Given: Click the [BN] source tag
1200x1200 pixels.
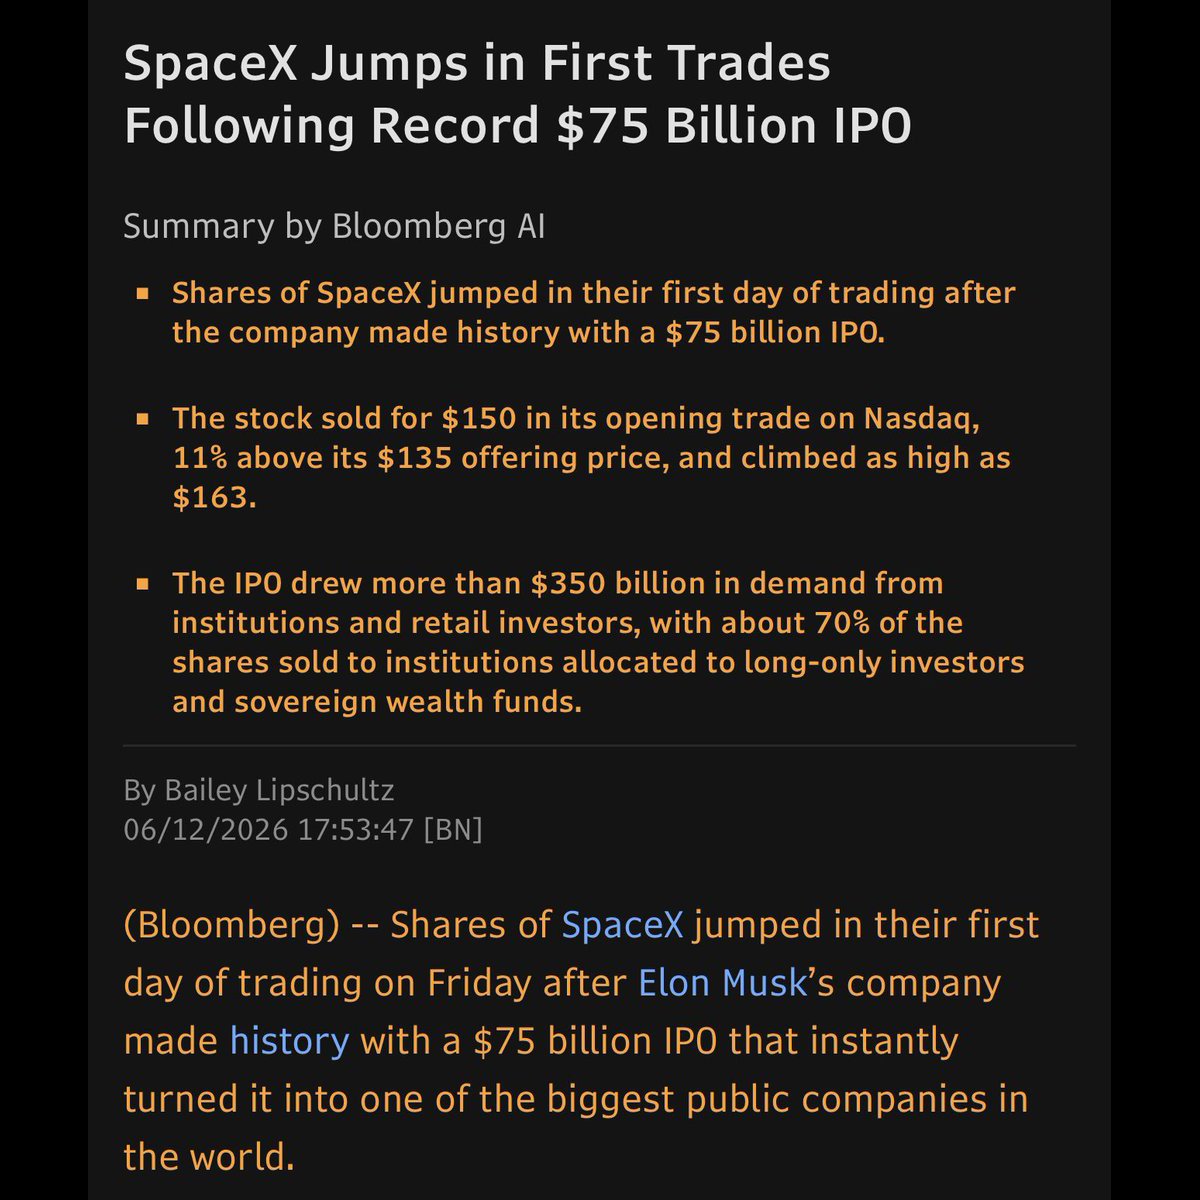Looking at the screenshot, I should pos(453,830).
